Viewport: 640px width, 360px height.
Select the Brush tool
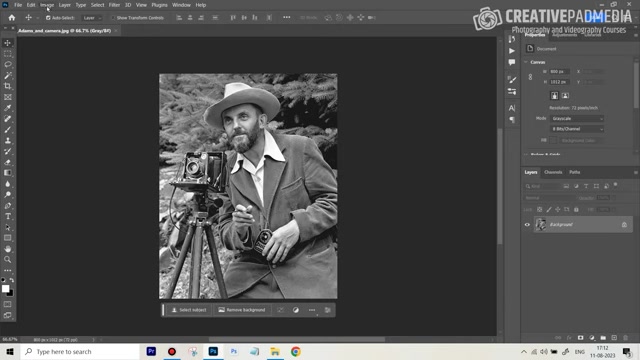tap(8, 129)
